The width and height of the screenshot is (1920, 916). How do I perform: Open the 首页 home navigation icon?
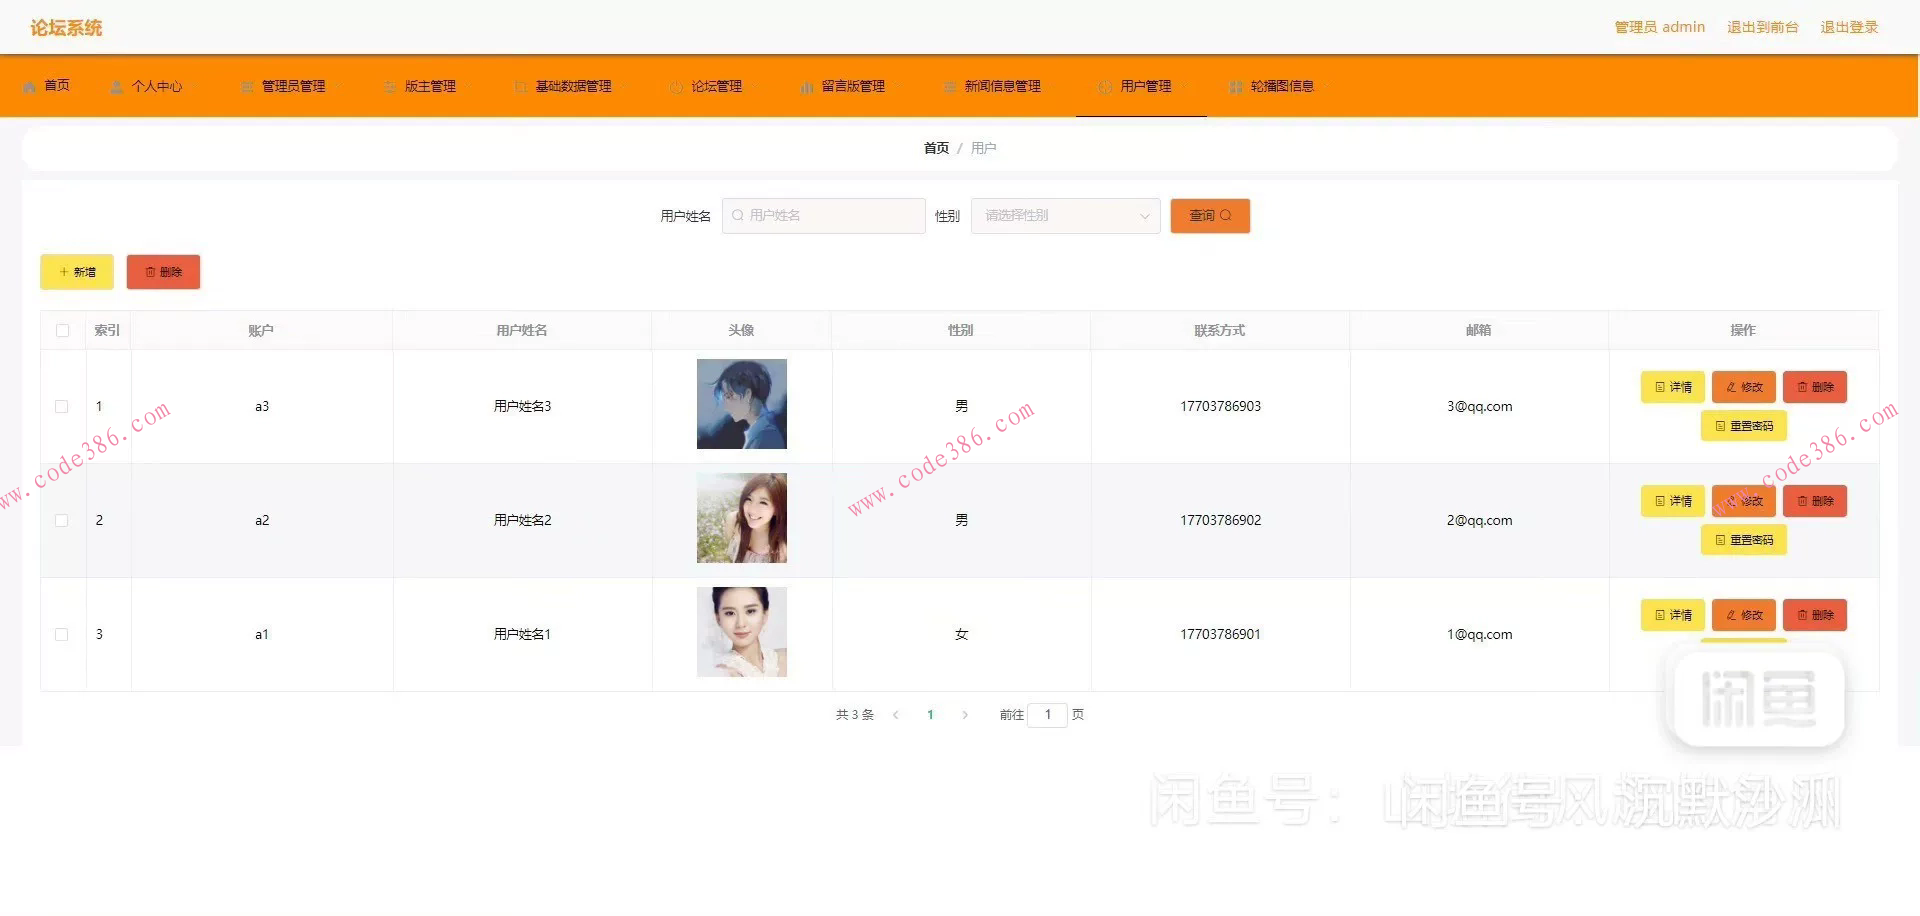click(30, 86)
